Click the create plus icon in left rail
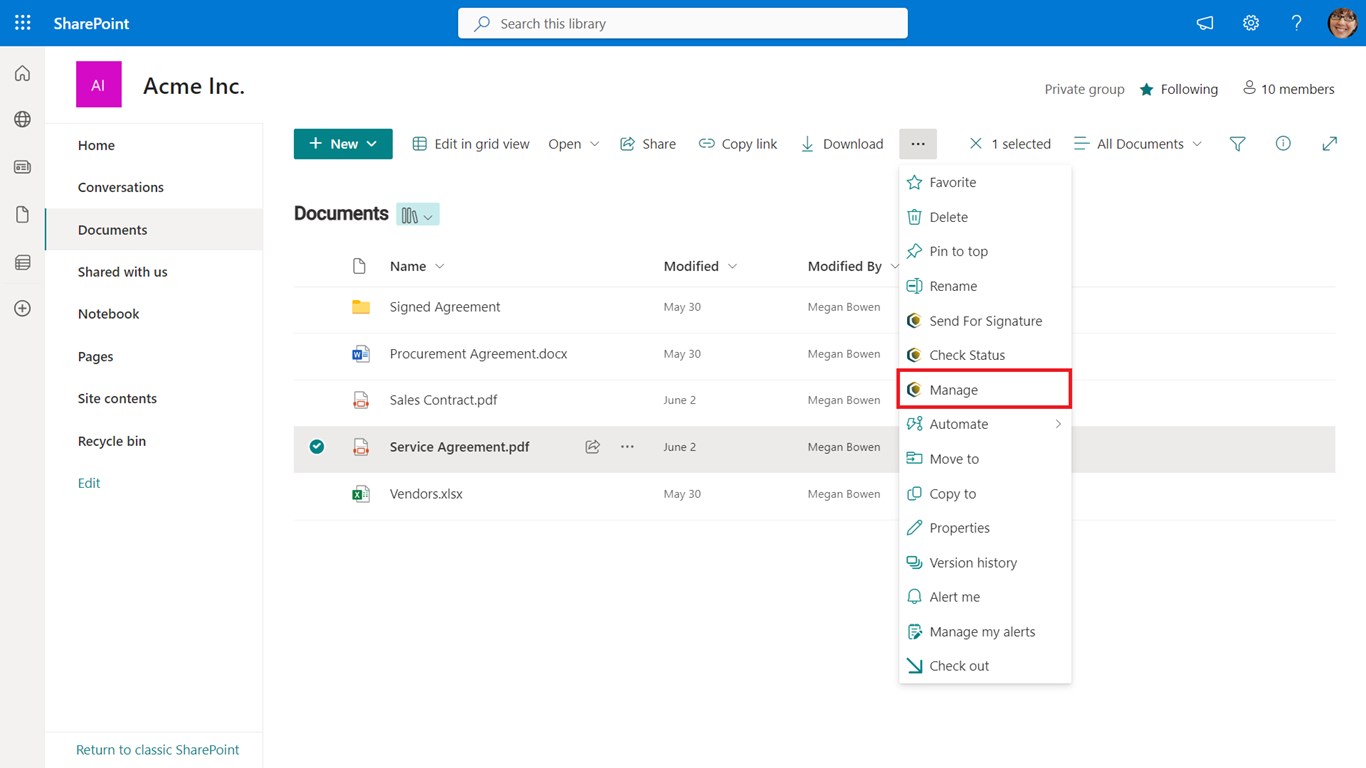This screenshot has height=768, width=1366. [22, 309]
